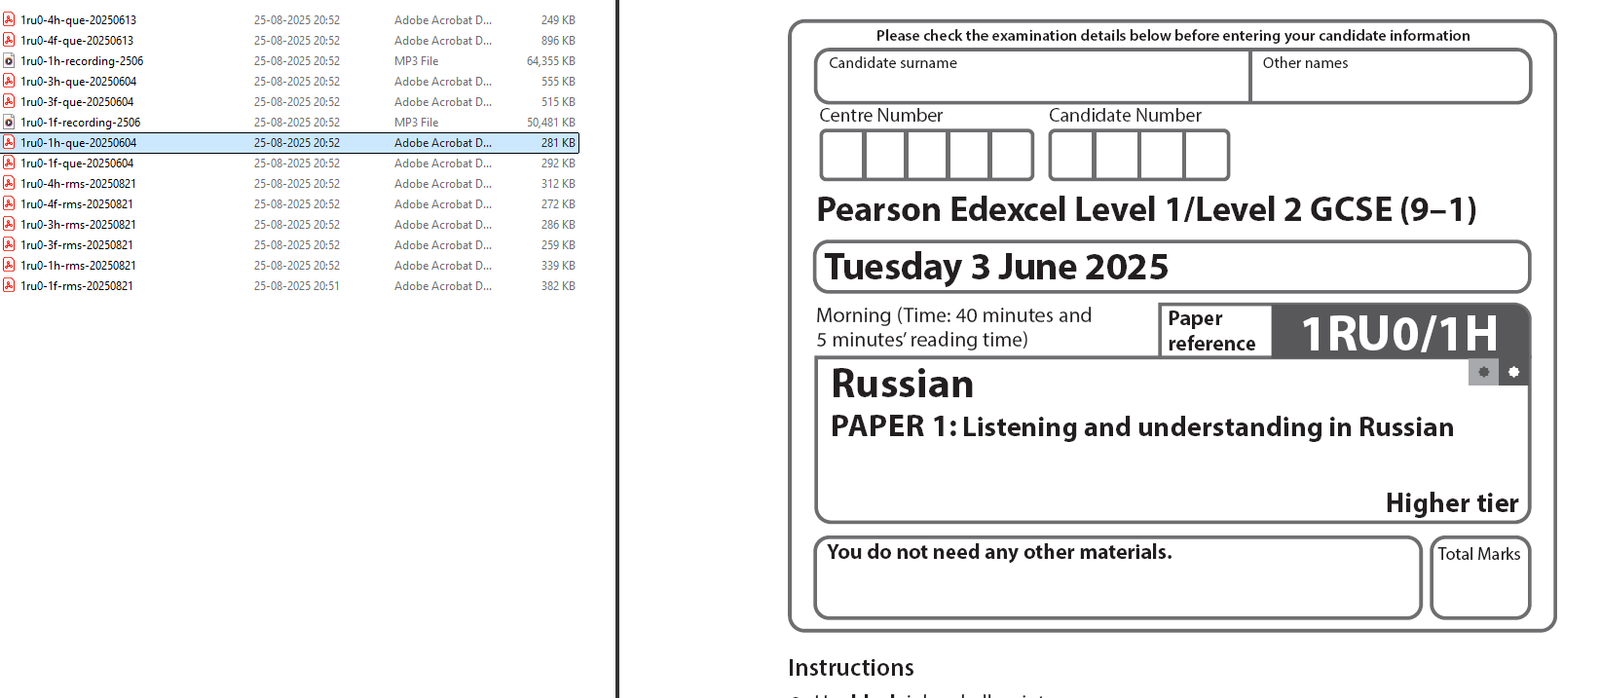Click the Total Marks box in preview
Screen dimensions: 1600x698
[1480, 578]
